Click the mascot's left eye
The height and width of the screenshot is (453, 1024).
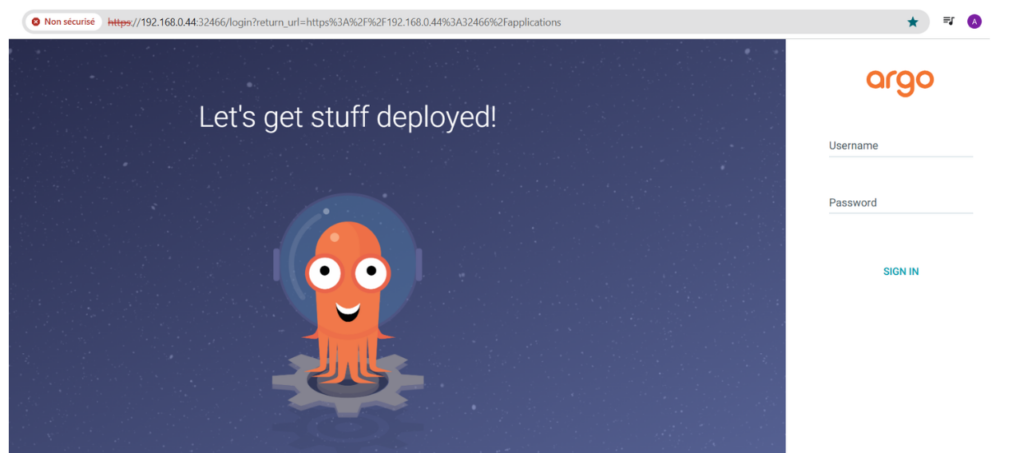pyautogui.click(x=324, y=271)
